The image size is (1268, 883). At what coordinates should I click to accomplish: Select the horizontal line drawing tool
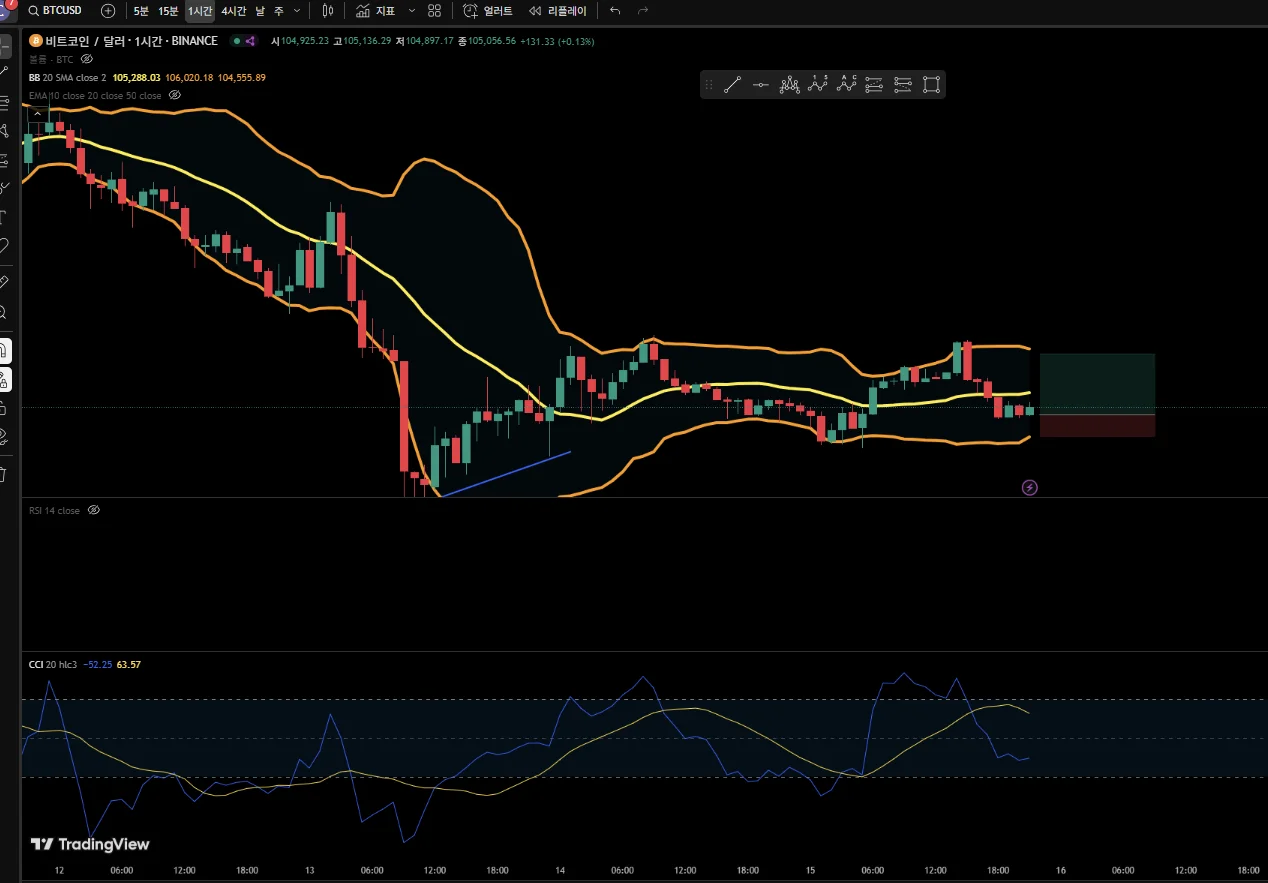761,85
